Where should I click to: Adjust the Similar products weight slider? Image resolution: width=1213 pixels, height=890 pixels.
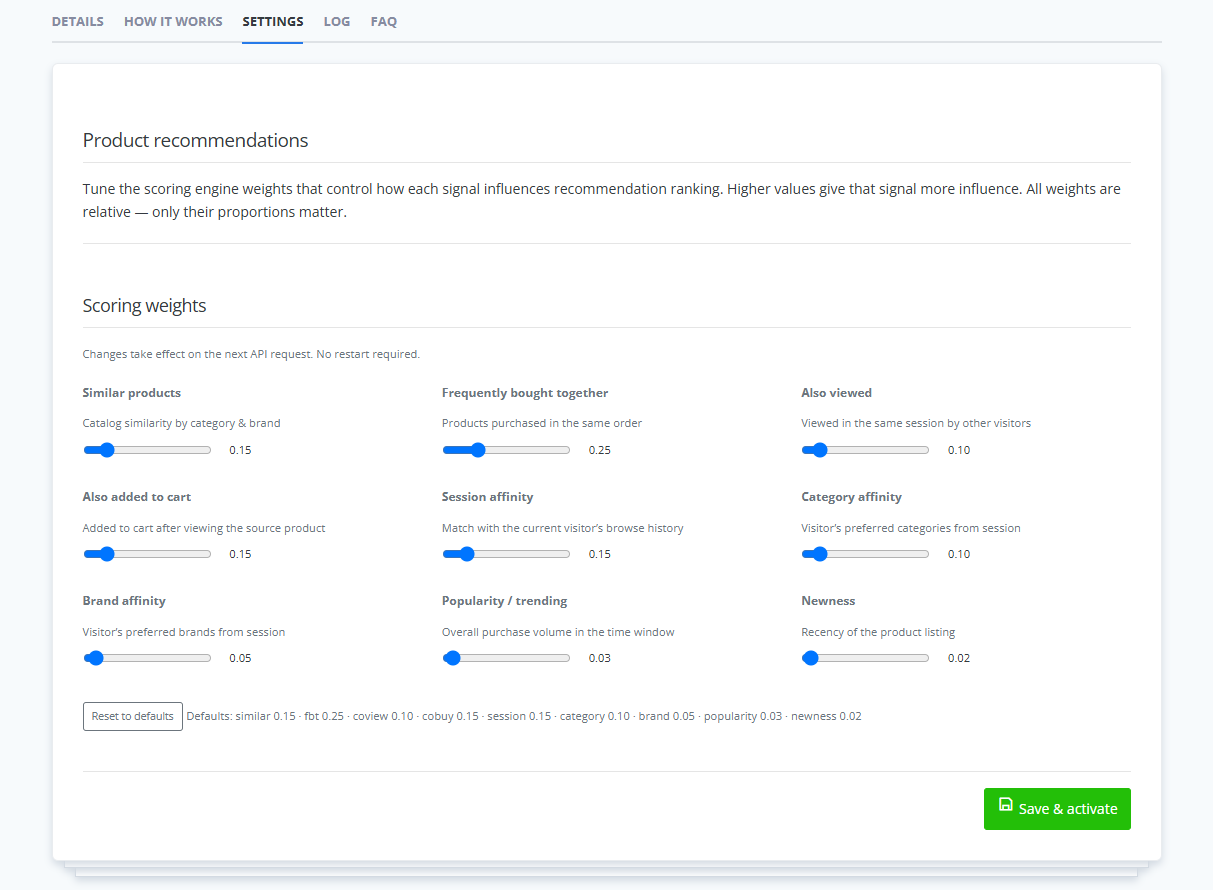pos(147,450)
